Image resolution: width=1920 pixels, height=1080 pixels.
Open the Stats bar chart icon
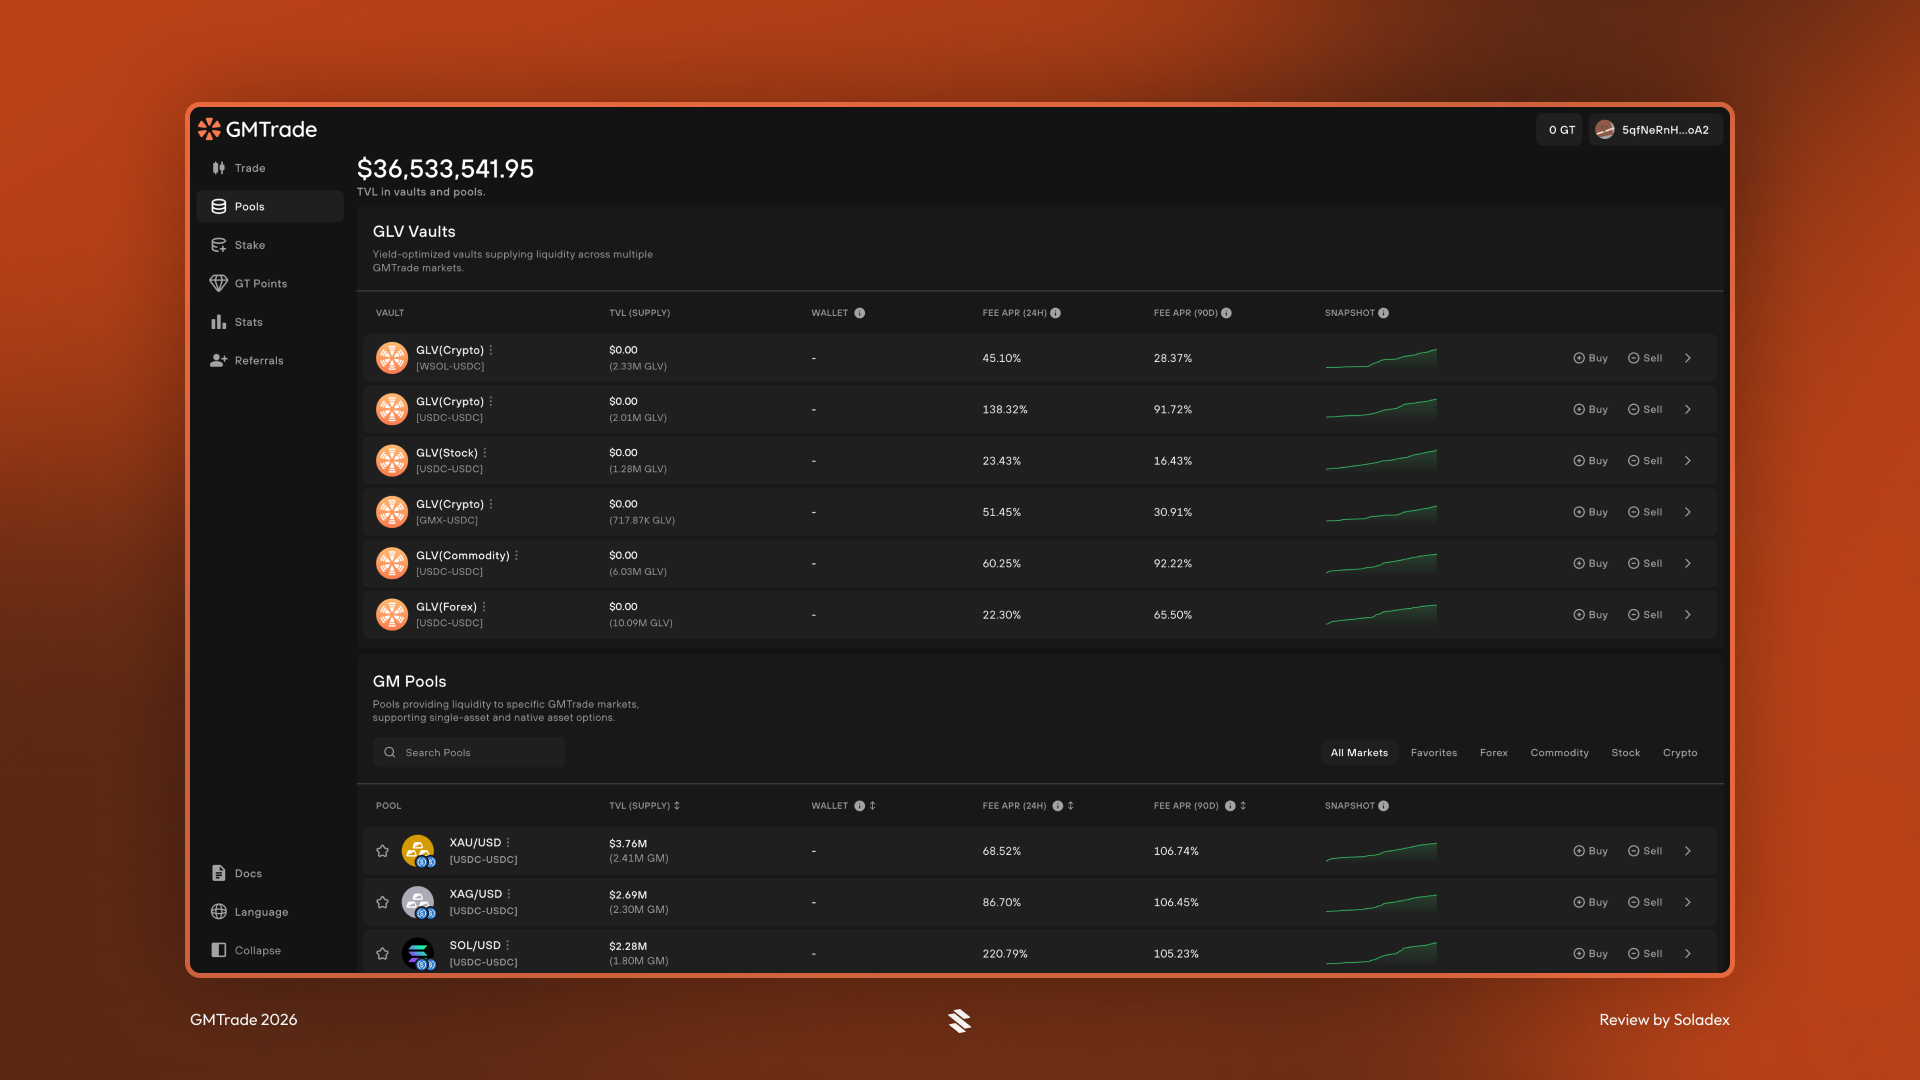click(218, 322)
